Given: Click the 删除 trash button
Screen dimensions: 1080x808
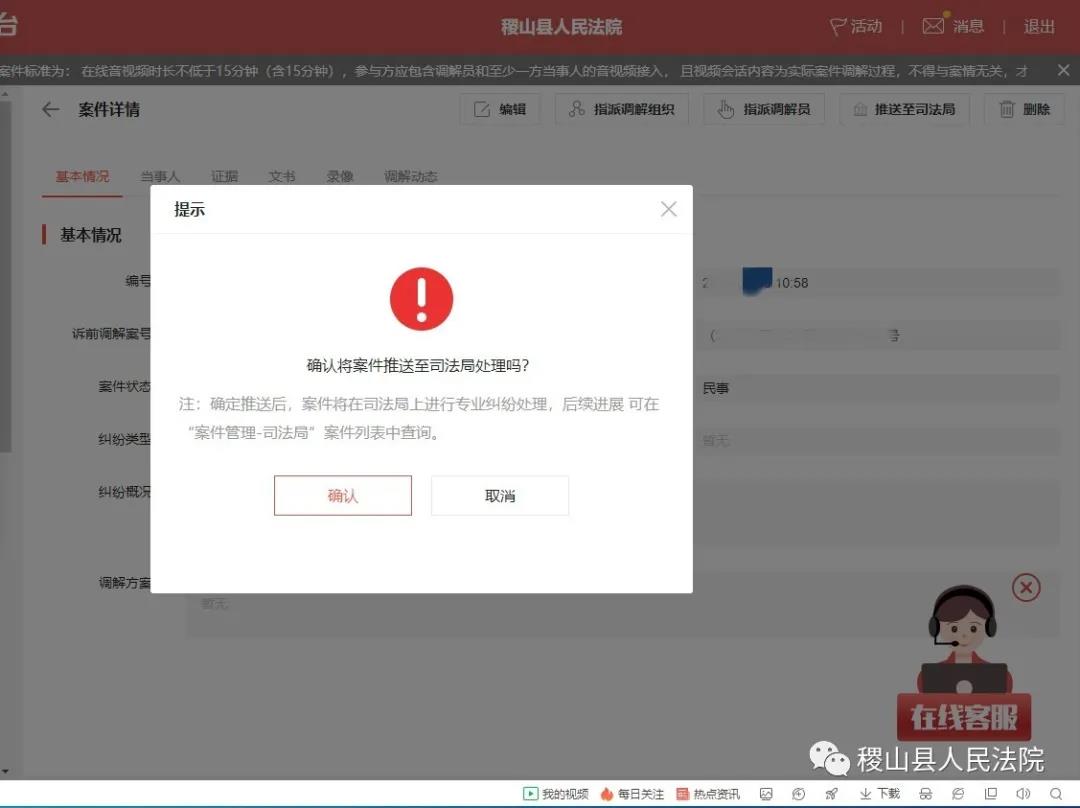Looking at the screenshot, I should 1024,110.
